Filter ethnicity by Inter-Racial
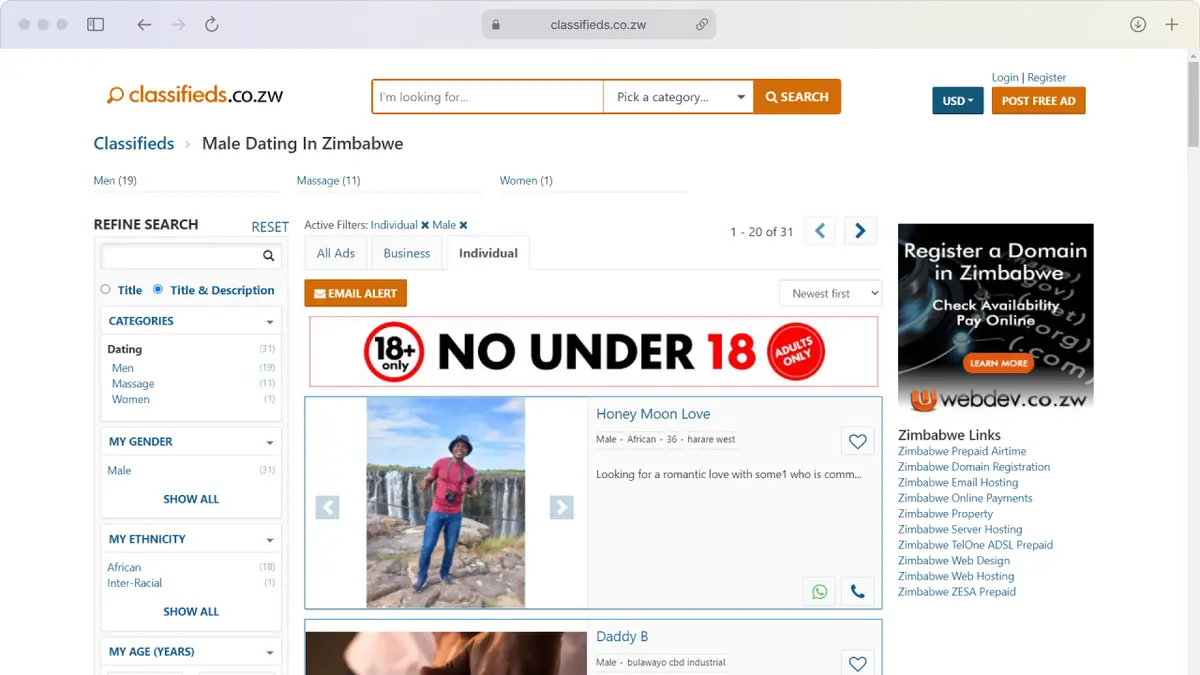Image resolution: width=1200 pixels, height=675 pixels. (135, 583)
